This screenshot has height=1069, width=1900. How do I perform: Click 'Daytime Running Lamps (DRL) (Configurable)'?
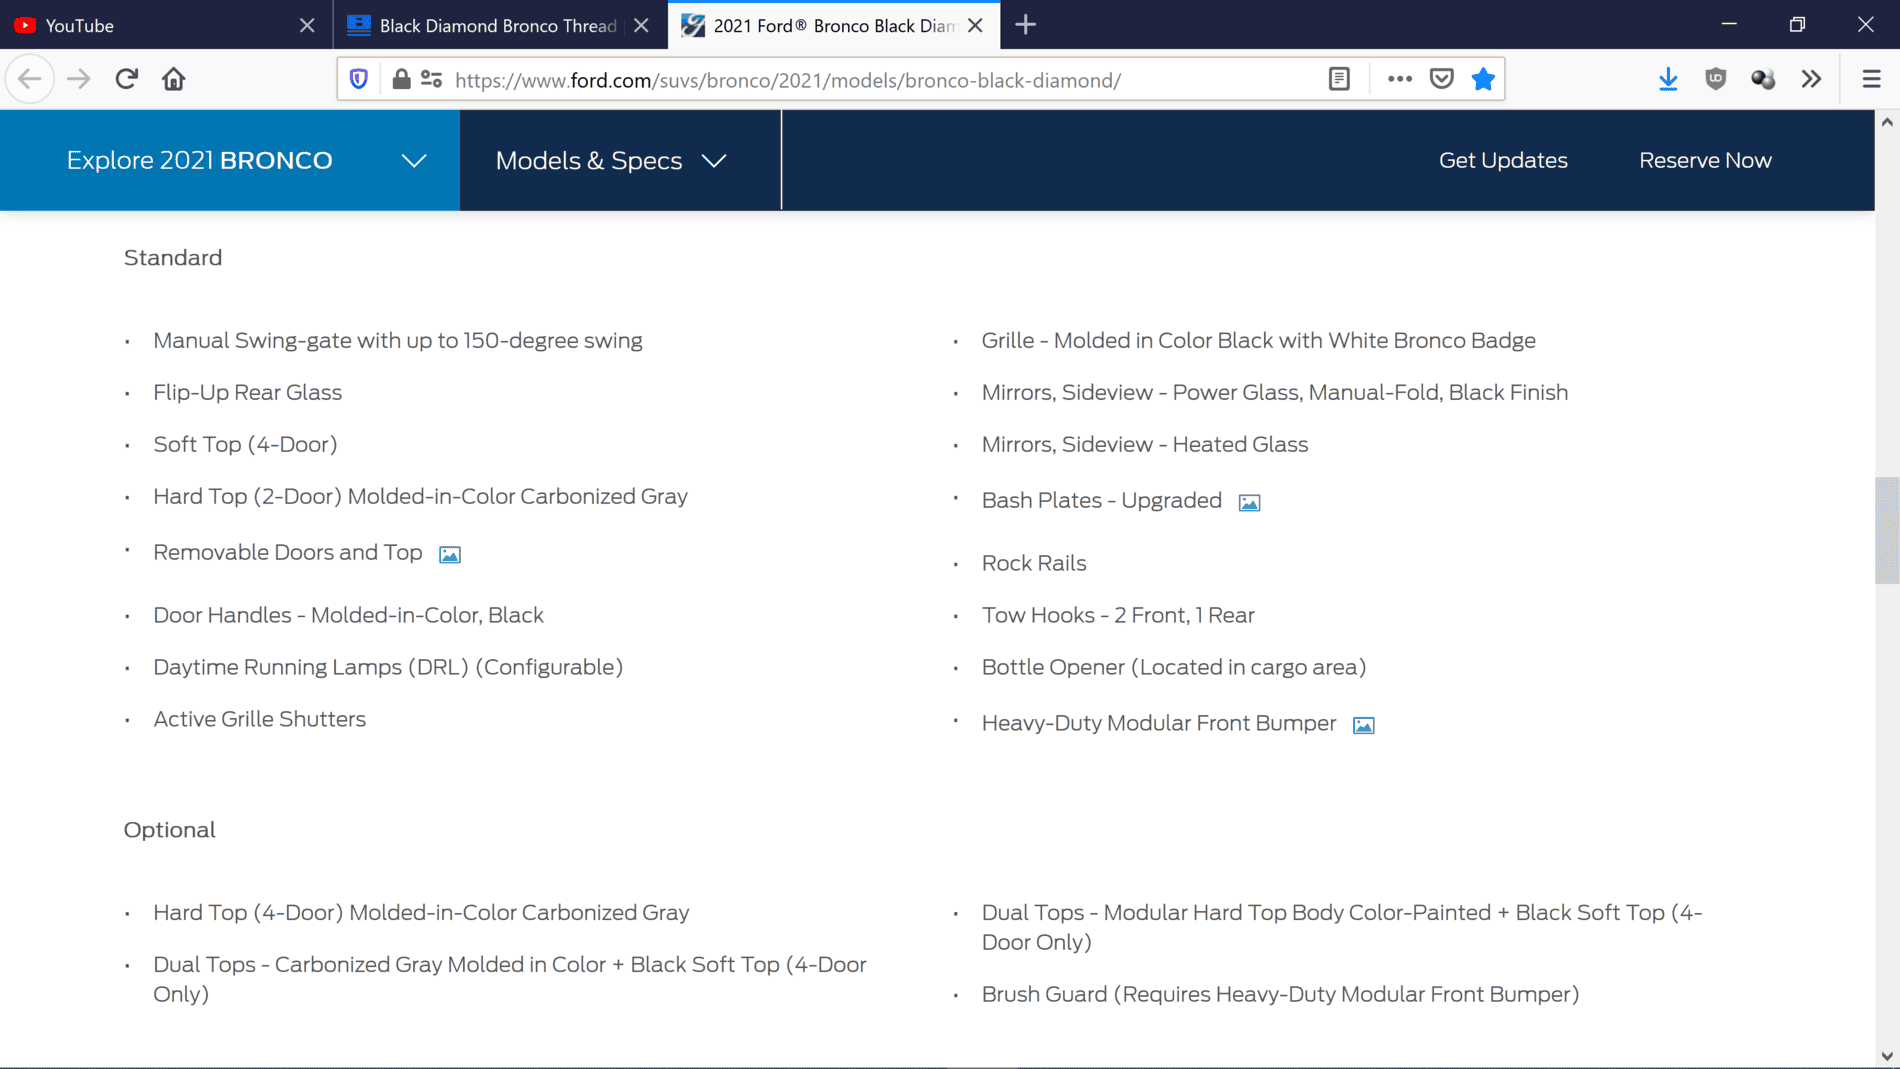[x=388, y=668]
